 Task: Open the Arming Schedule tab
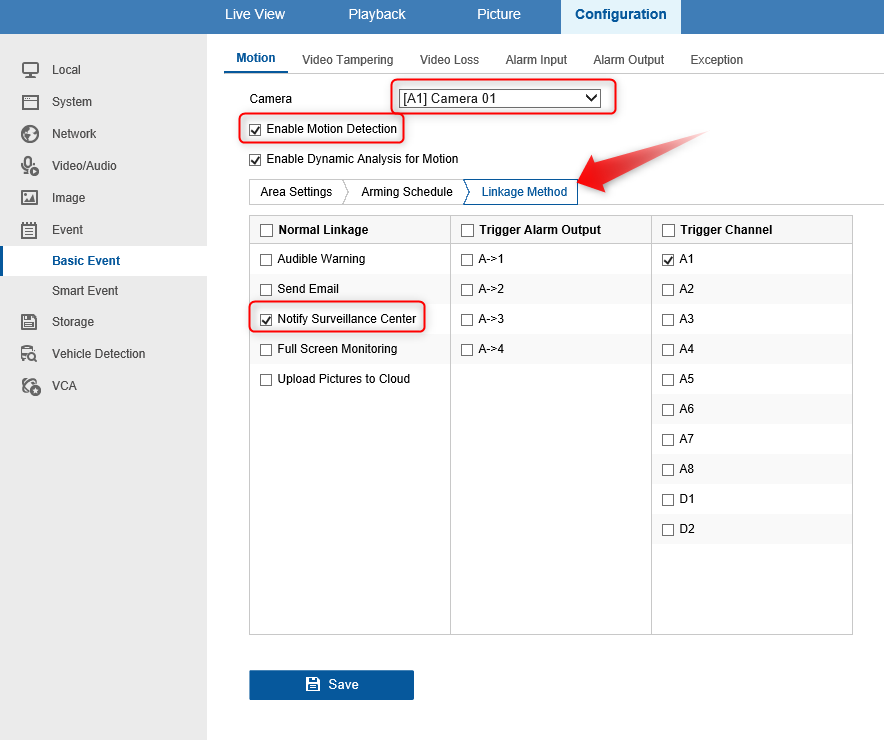(406, 192)
